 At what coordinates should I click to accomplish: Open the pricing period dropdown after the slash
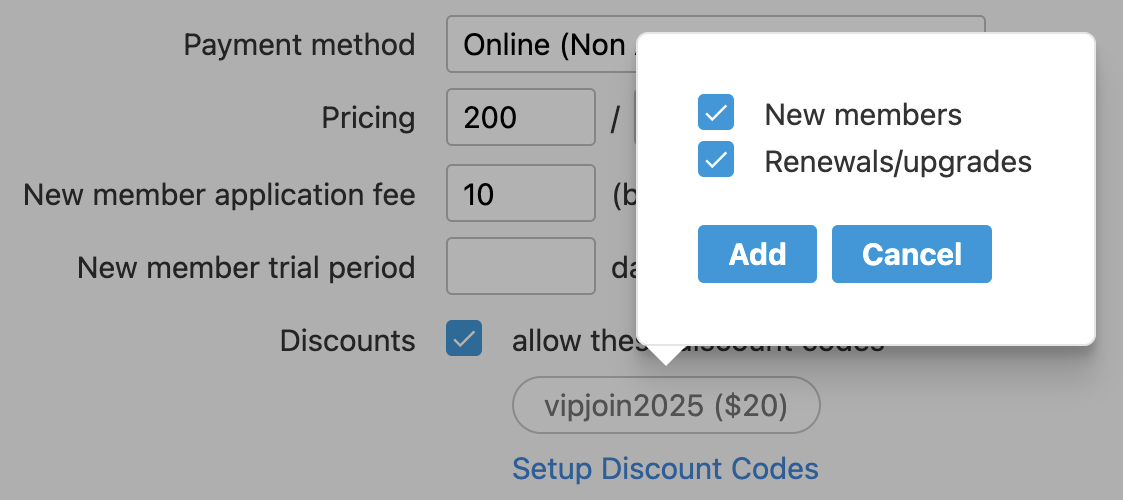[x=636, y=118]
